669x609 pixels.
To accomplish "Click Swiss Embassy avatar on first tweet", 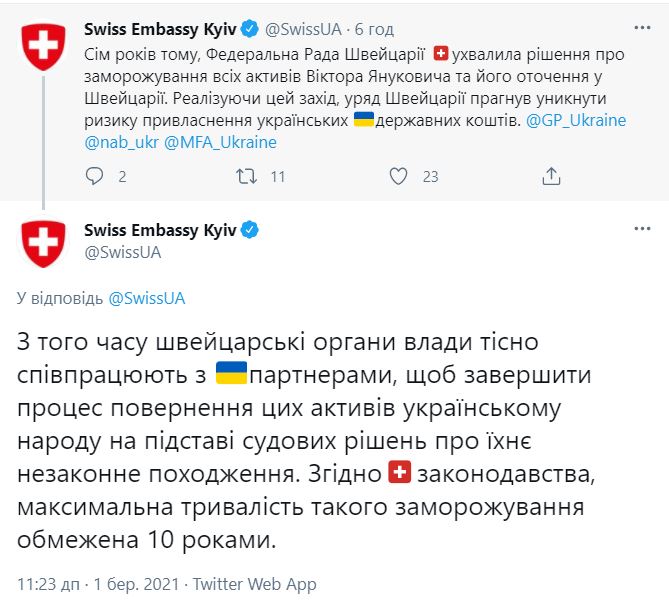I will 43,45.
